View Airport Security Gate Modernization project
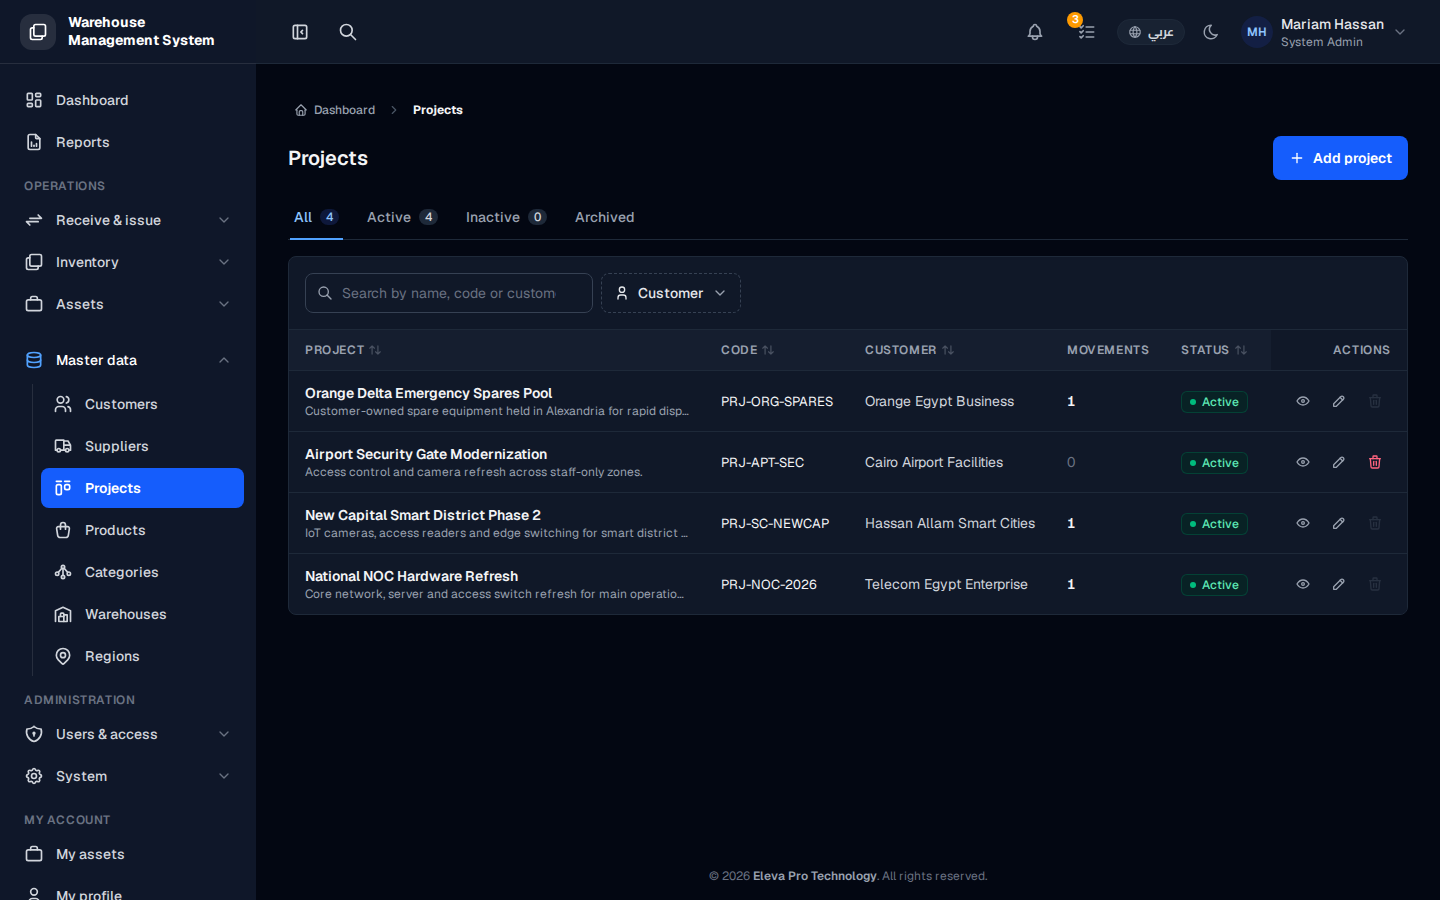Viewport: 1440px width, 900px height. tap(1303, 462)
